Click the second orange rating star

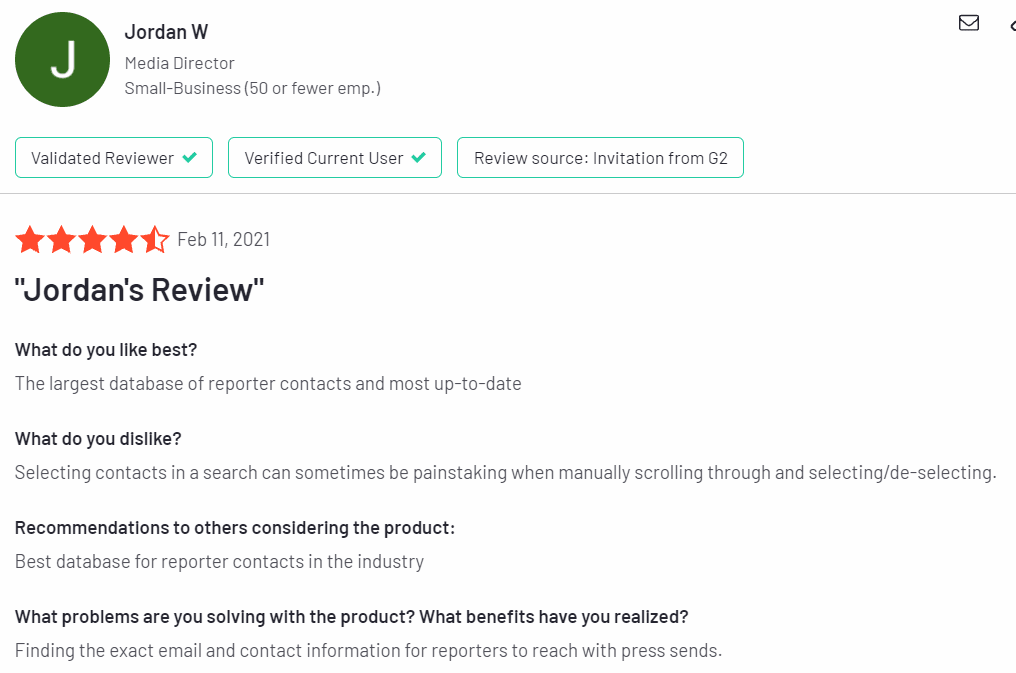[x=62, y=240]
